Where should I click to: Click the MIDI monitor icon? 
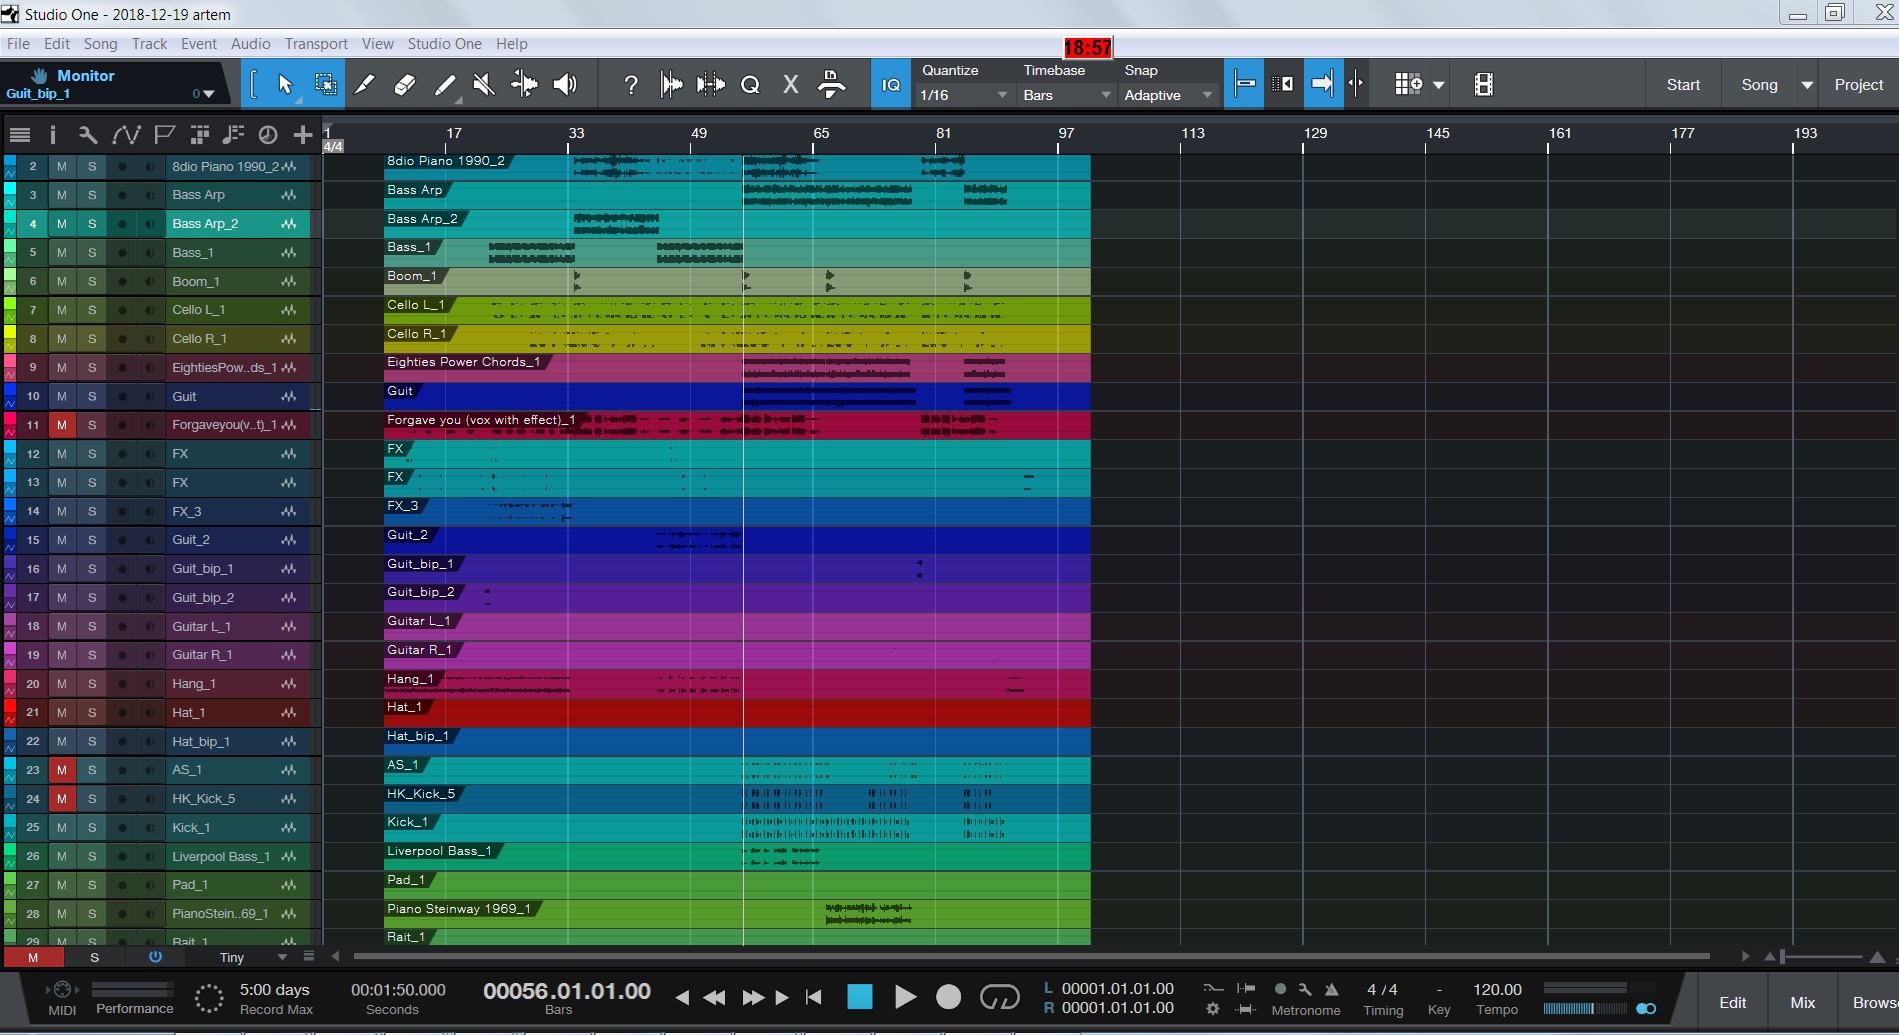[x=62, y=990]
